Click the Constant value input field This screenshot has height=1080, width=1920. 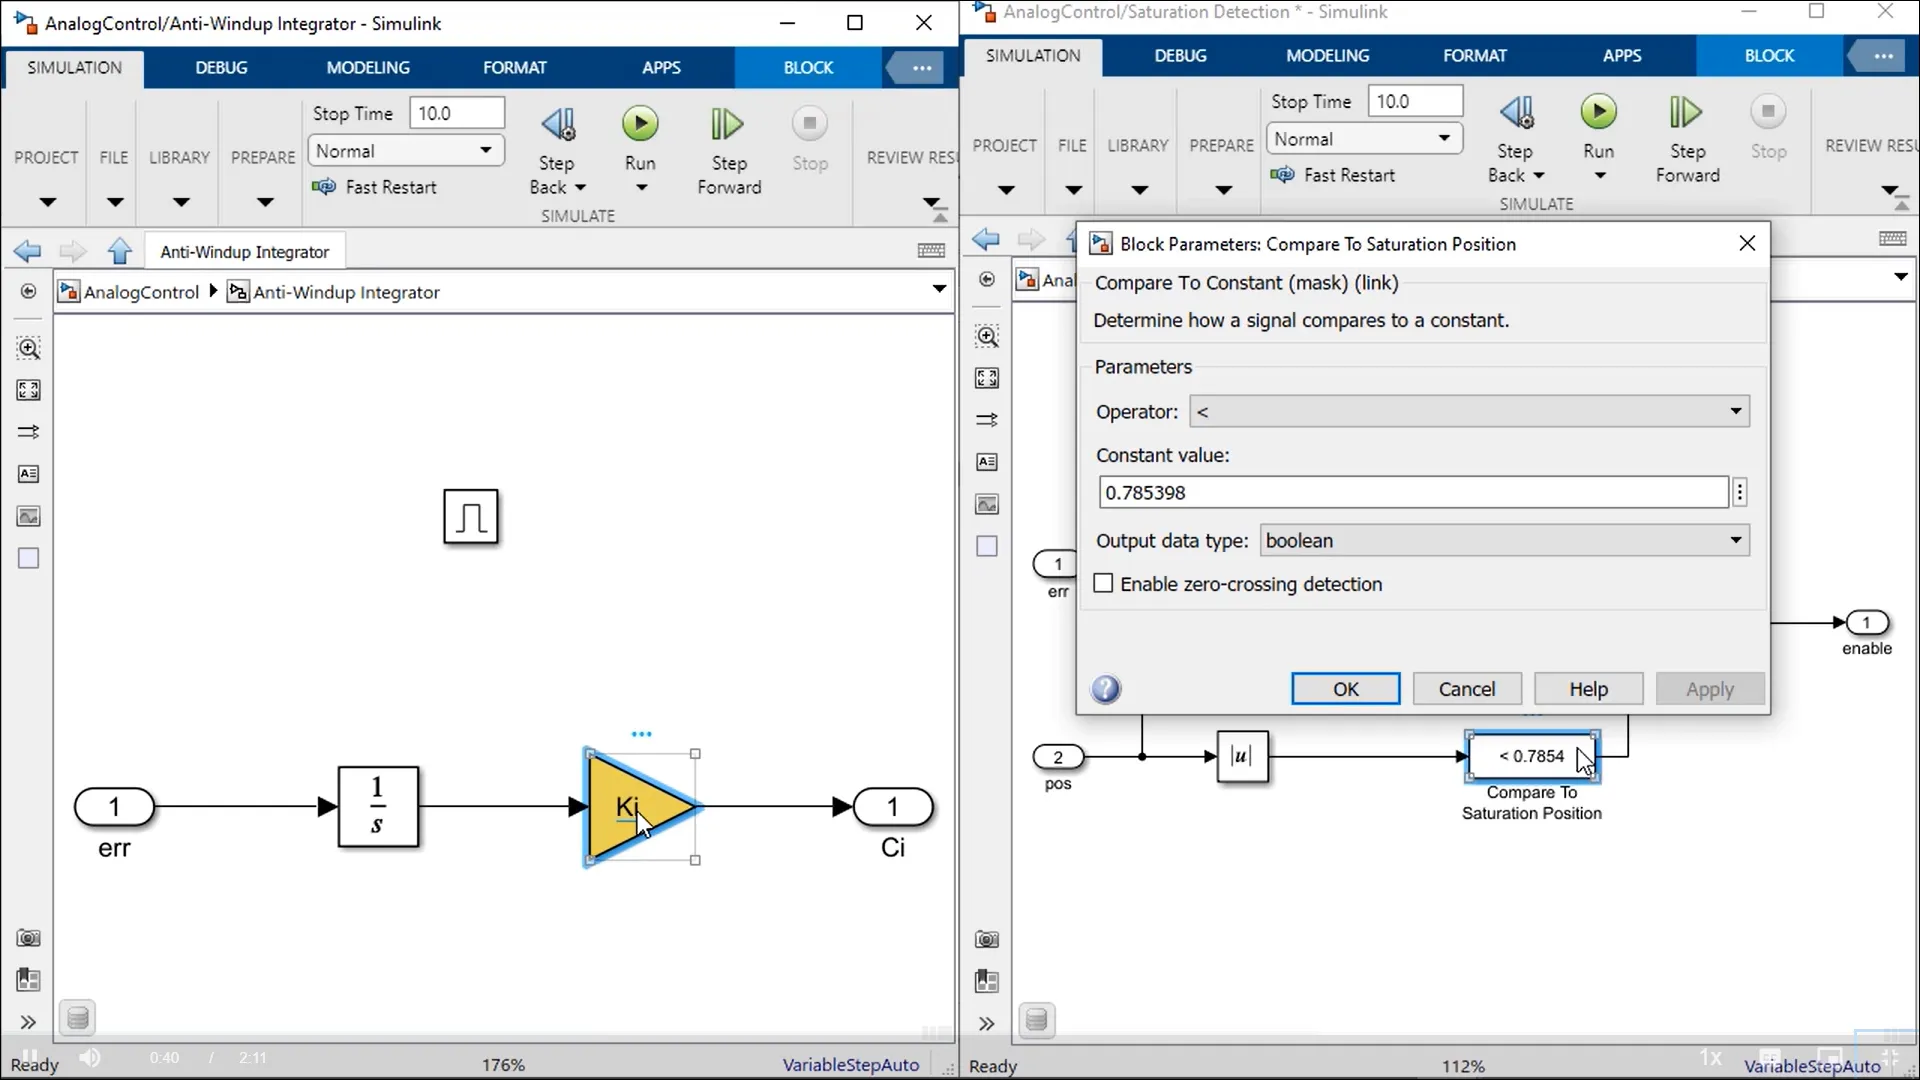coord(1412,492)
